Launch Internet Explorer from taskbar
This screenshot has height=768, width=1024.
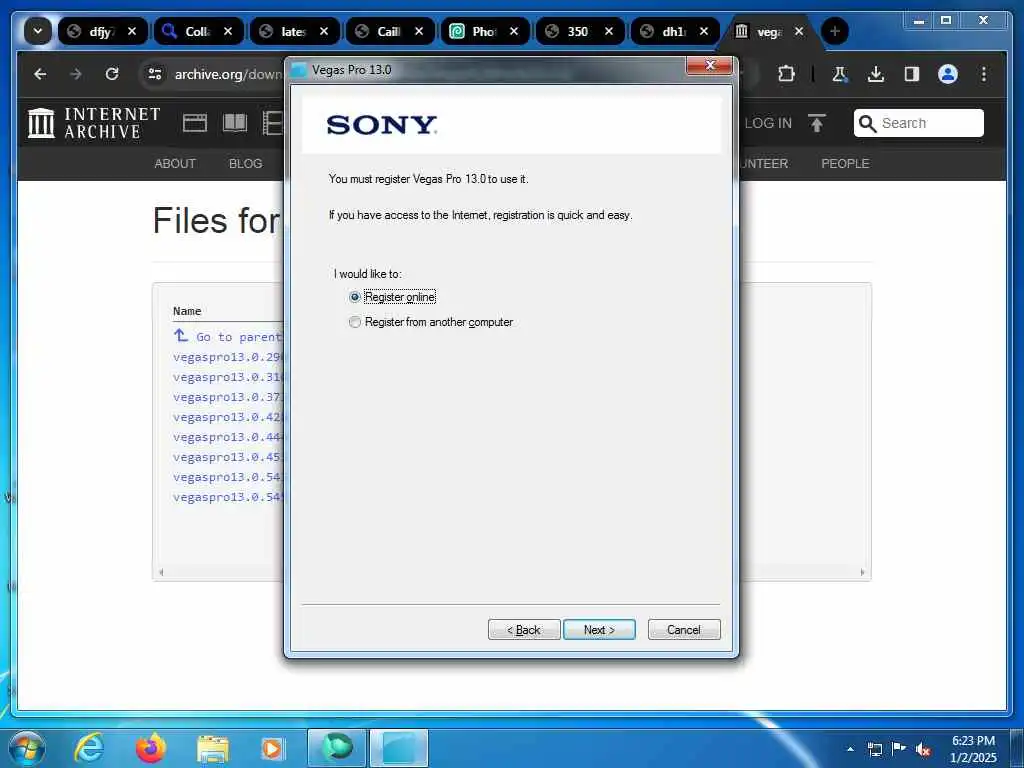click(x=89, y=748)
